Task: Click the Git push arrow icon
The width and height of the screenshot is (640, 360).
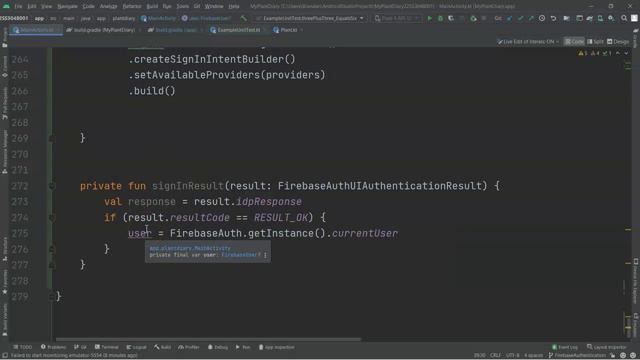Action: coord(531,18)
